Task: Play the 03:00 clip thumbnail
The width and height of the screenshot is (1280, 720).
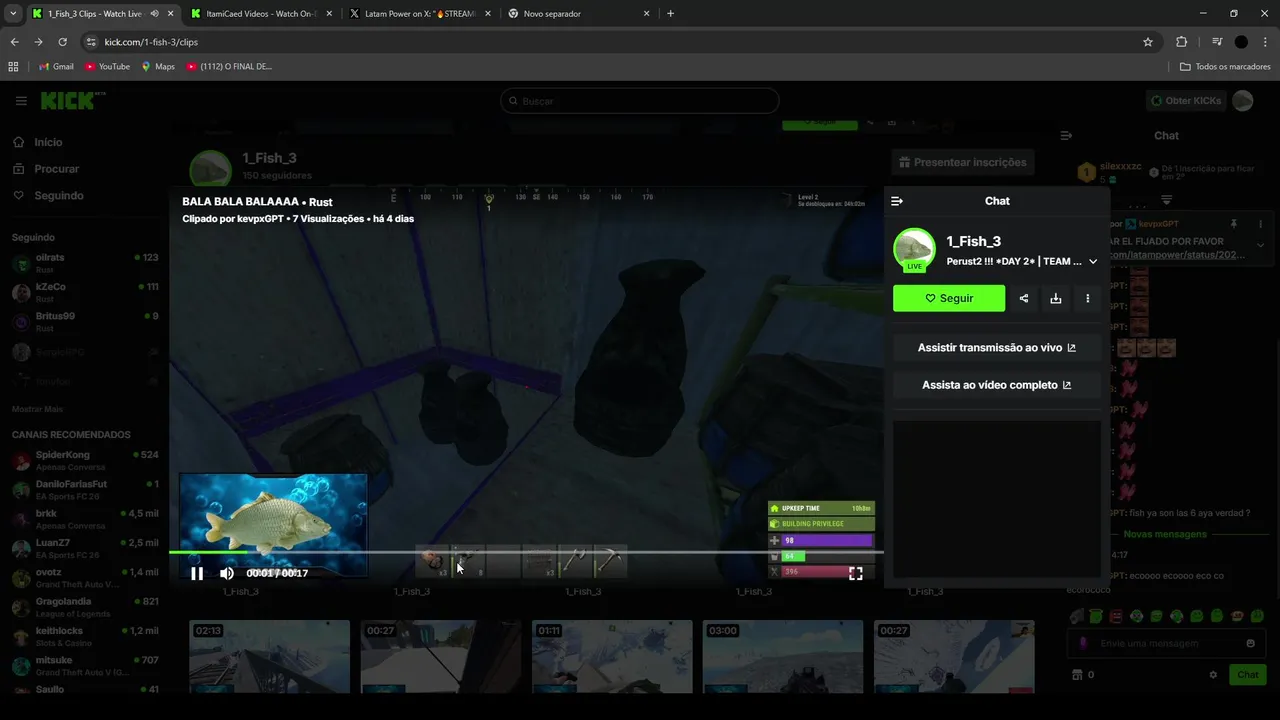Action: [783, 657]
